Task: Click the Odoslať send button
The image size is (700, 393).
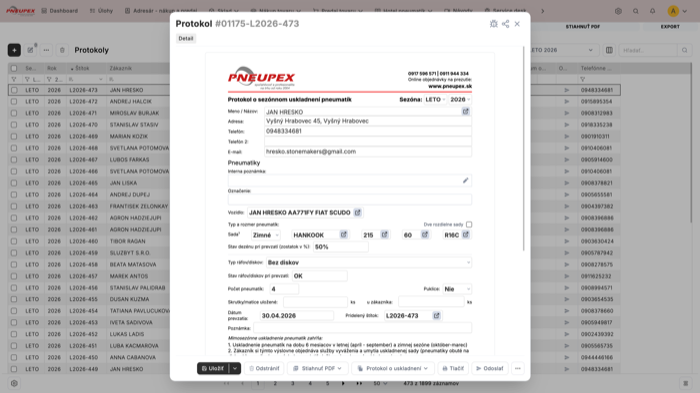Action: (x=490, y=368)
